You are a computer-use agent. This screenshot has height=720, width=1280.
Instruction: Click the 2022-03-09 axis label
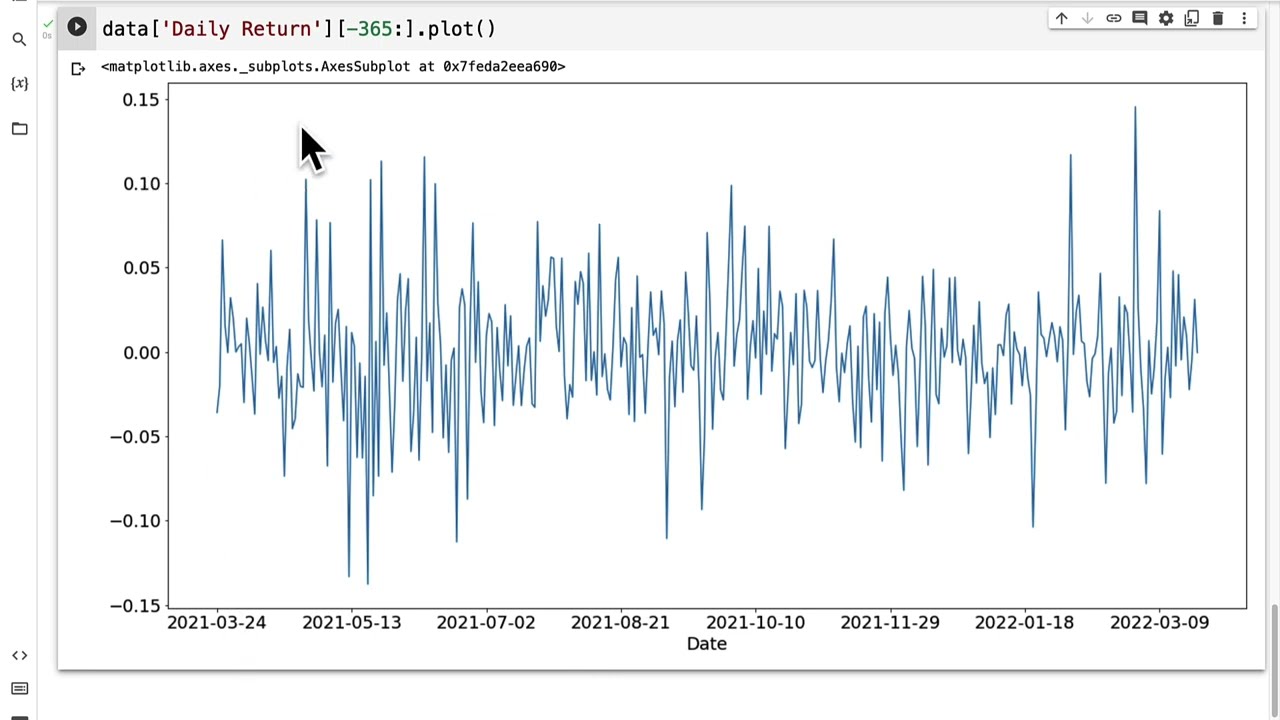pyautogui.click(x=1159, y=622)
